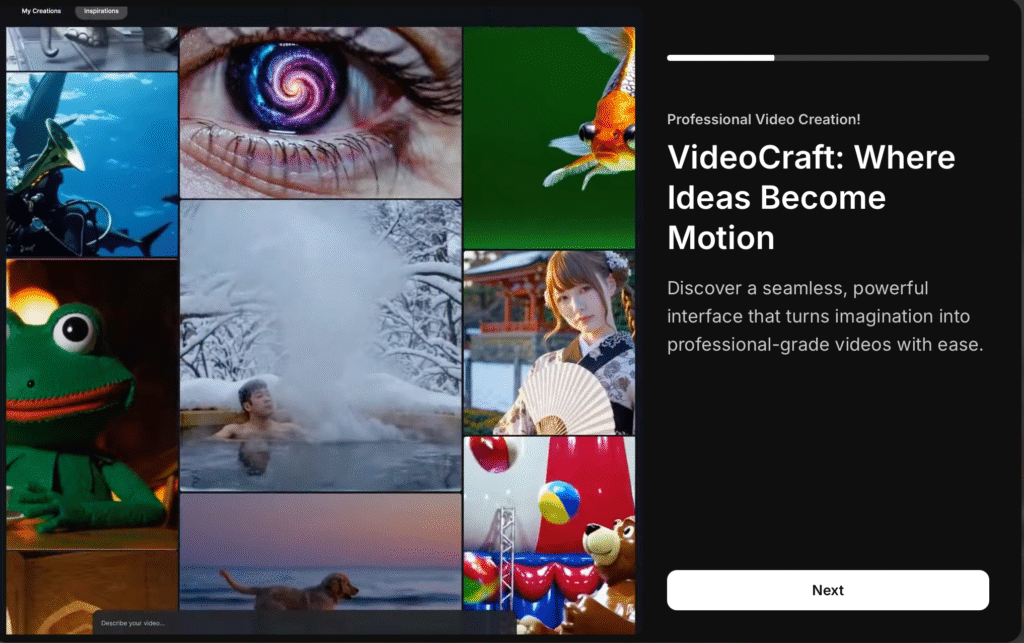The width and height of the screenshot is (1024, 643).
Task: Switch to the My Creations tab
Action: point(41,11)
